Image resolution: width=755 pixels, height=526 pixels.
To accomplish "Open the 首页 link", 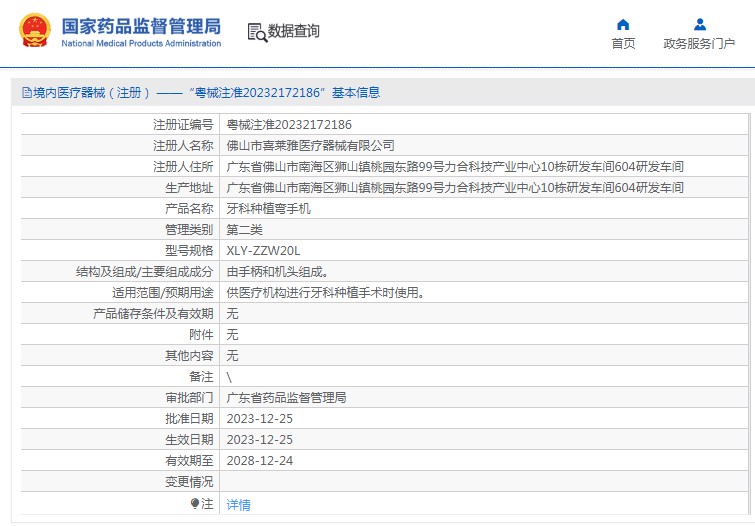I will pyautogui.click(x=623, y=43).
